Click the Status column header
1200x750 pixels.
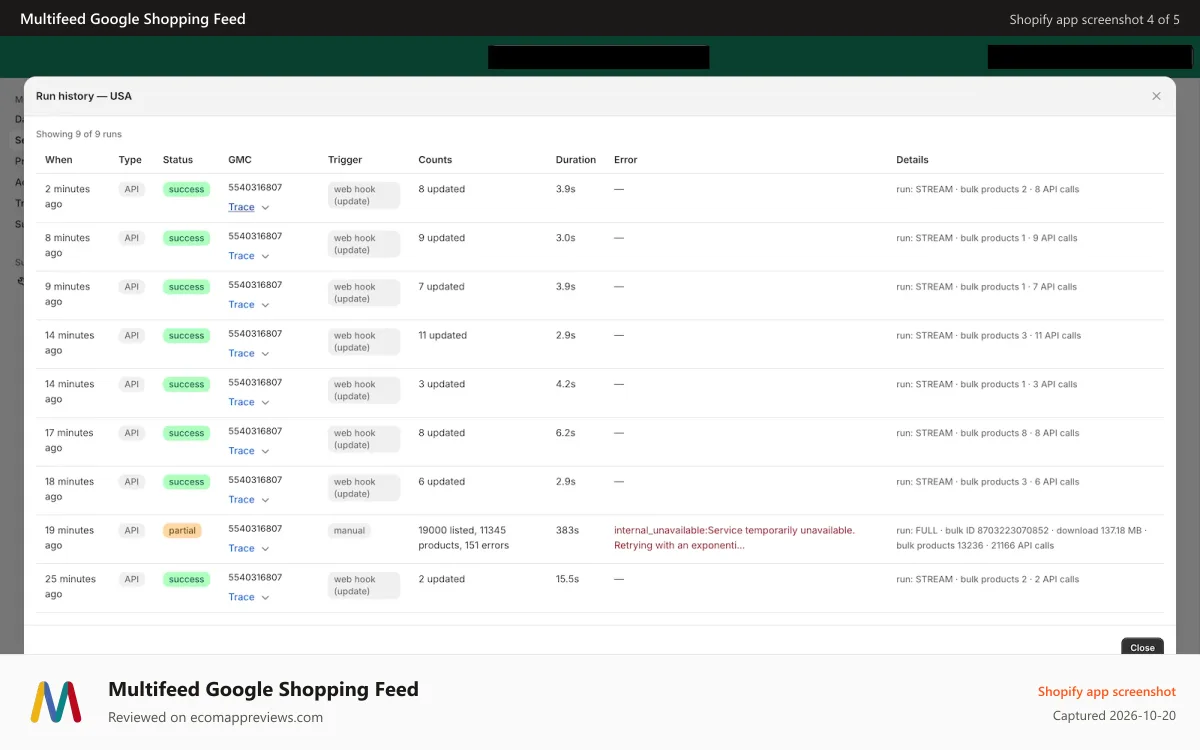pyautogui.click(x=178, y=160)
